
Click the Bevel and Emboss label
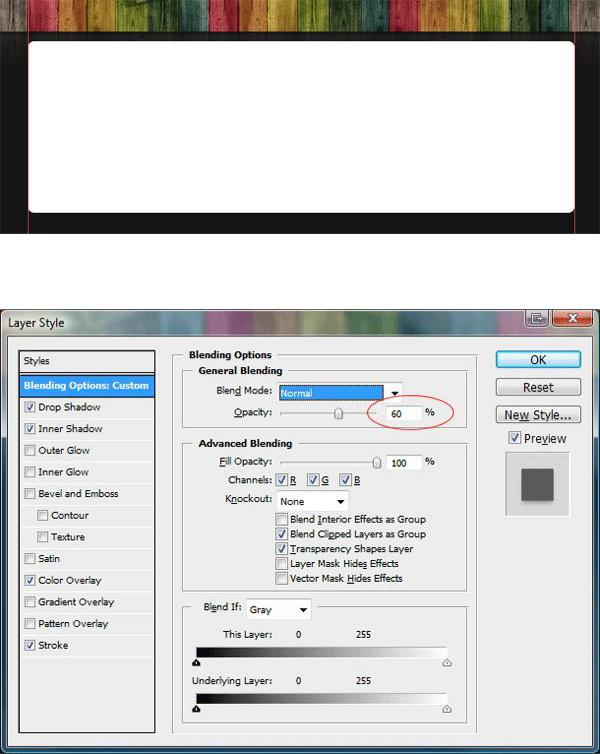pos(78,493)
